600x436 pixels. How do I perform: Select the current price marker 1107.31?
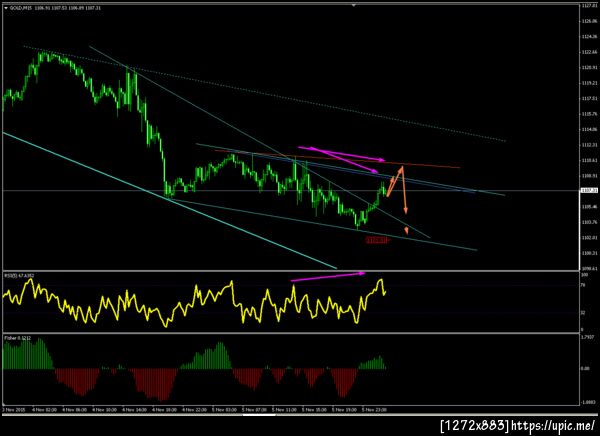[587, 190]
